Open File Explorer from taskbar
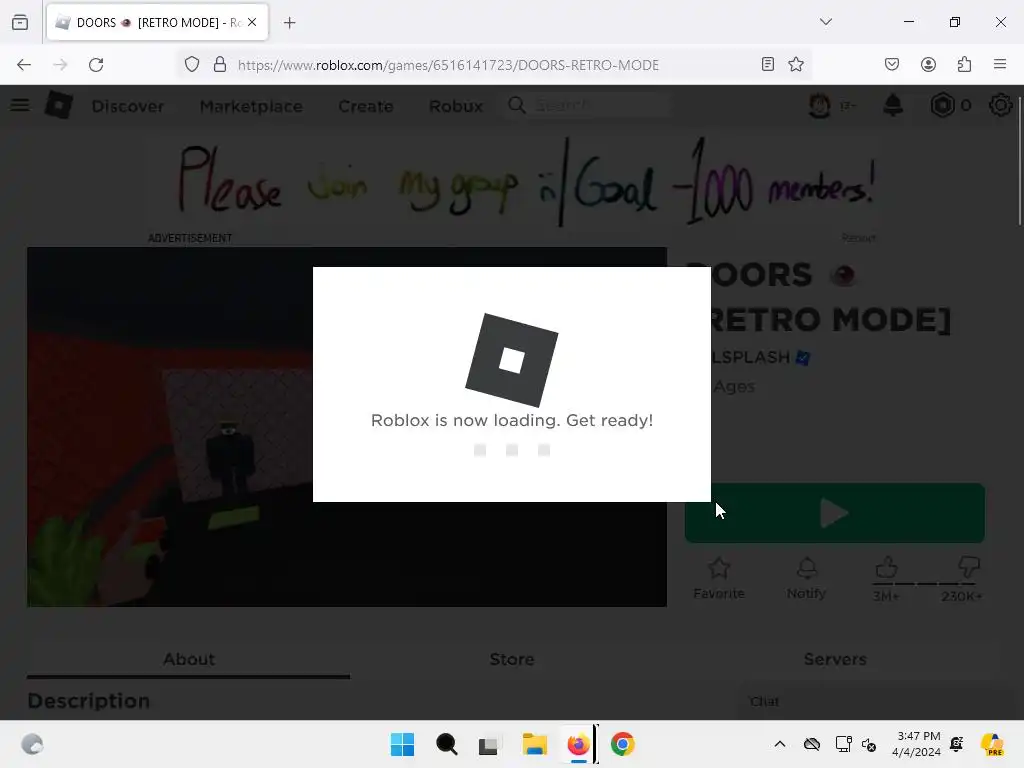 [x=535, y=744]
